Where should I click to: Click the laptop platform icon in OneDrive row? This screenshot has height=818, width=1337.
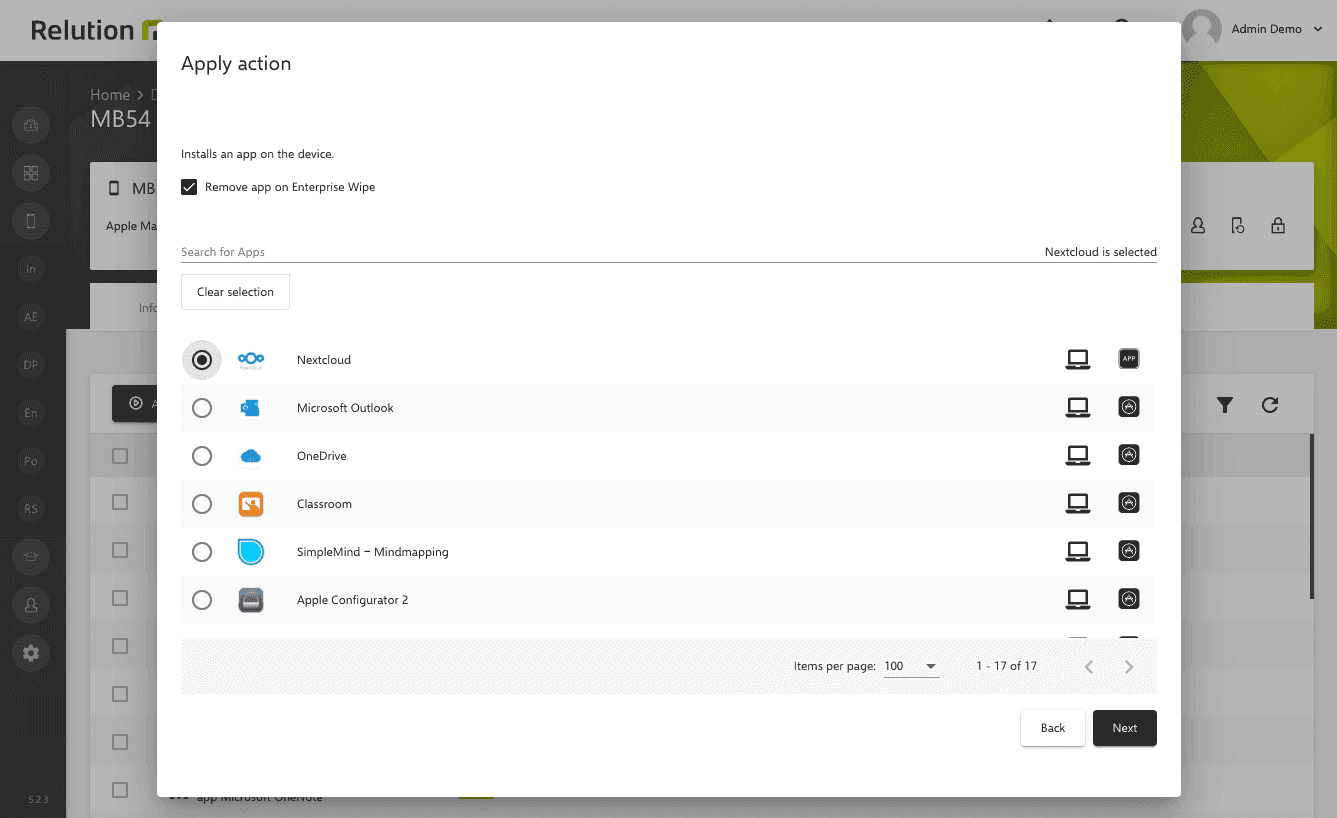[x=1077, y=456]
